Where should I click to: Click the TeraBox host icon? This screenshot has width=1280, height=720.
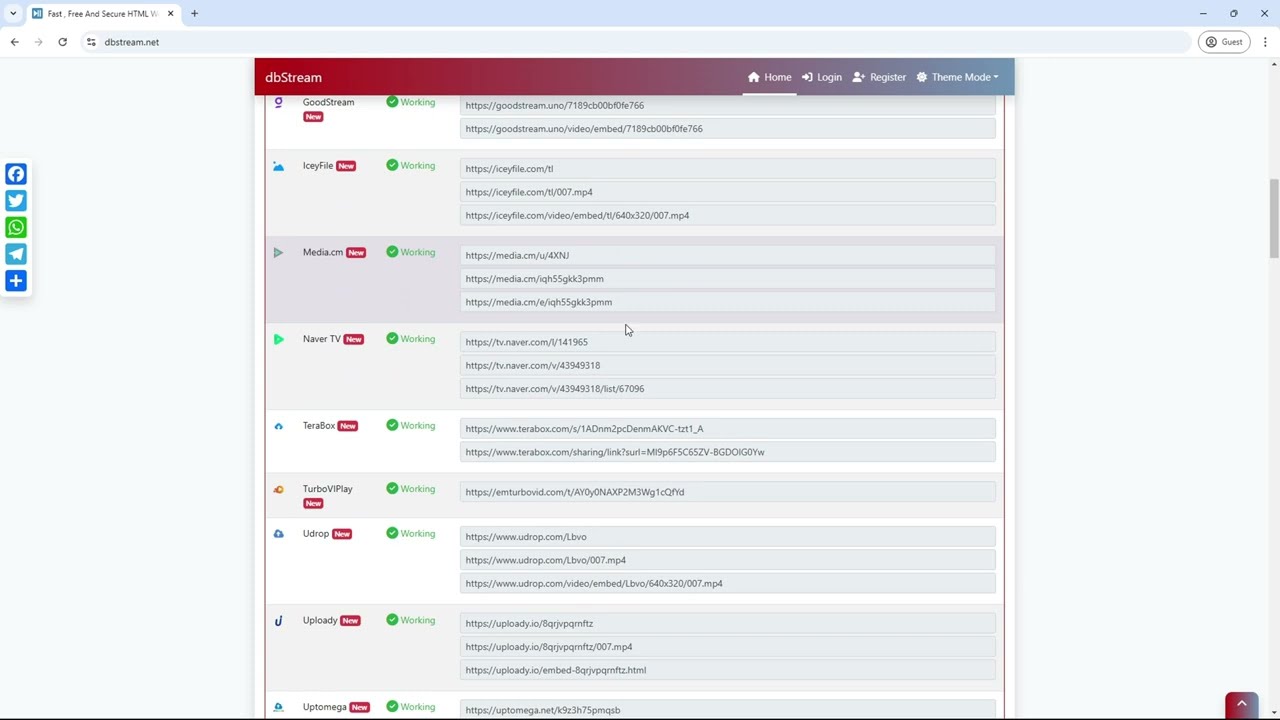tap(278, 426)
